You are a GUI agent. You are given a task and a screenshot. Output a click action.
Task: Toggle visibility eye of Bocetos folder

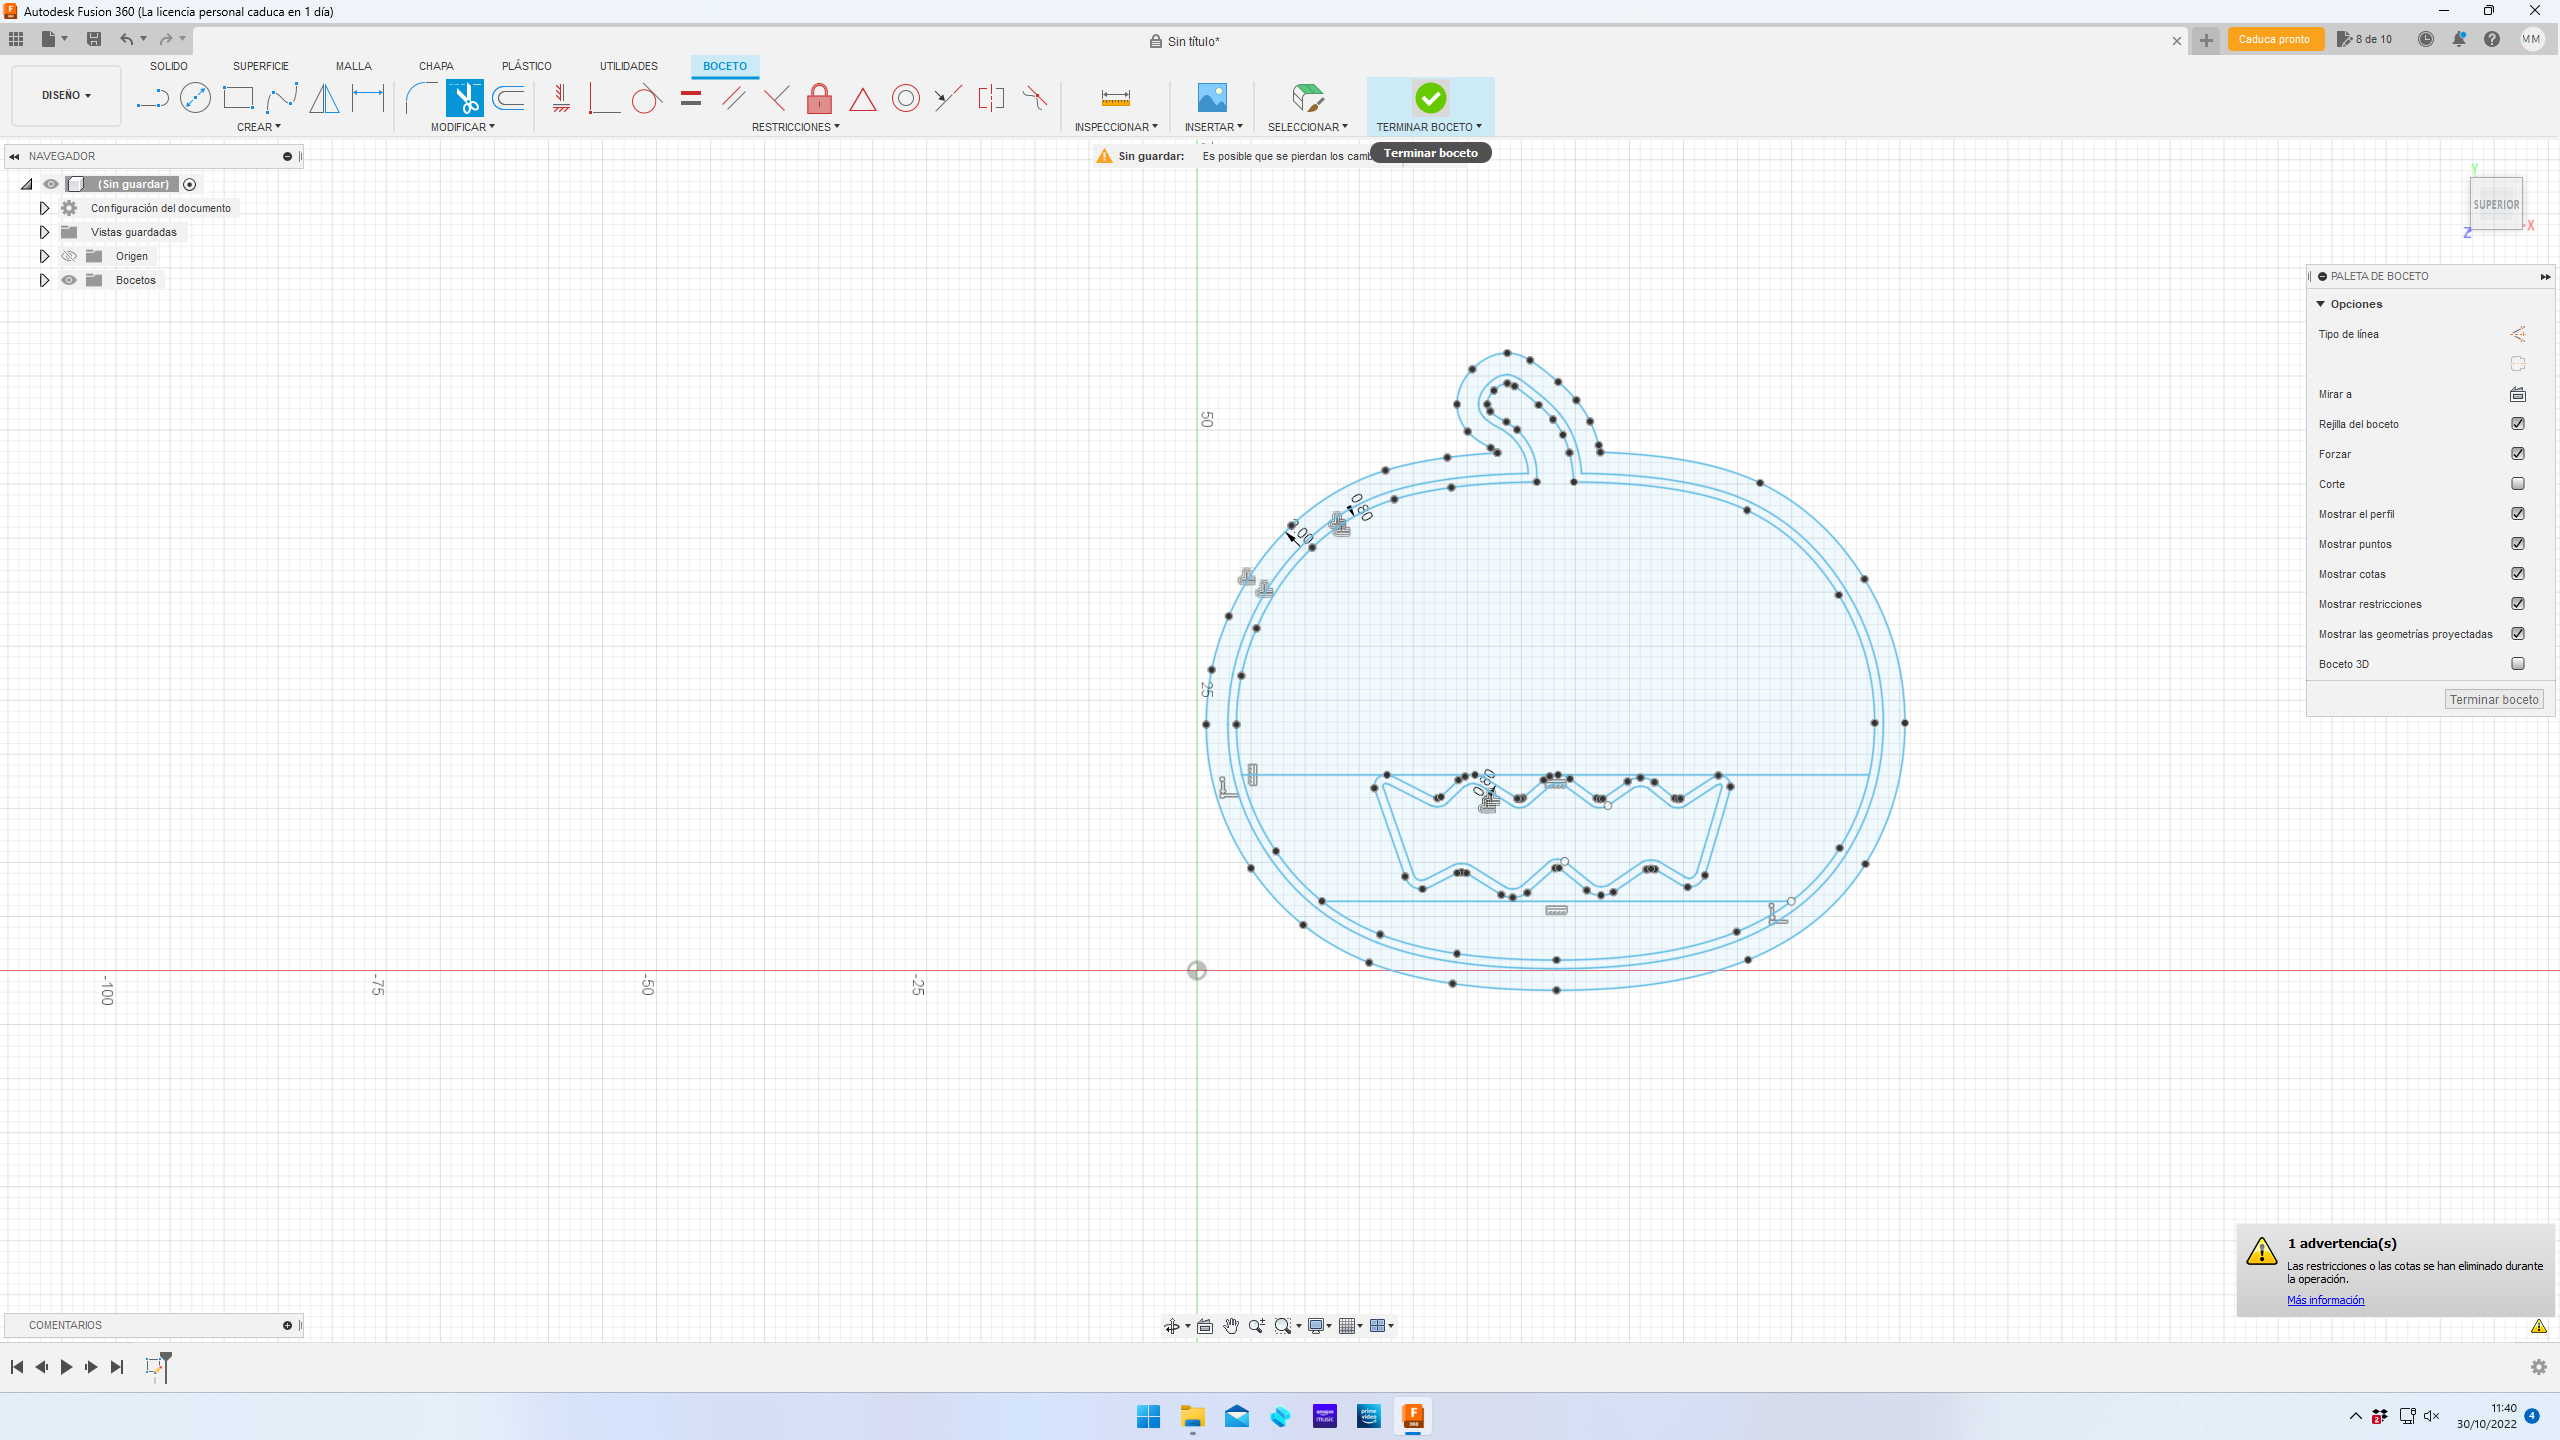click(x=69, y=280)
